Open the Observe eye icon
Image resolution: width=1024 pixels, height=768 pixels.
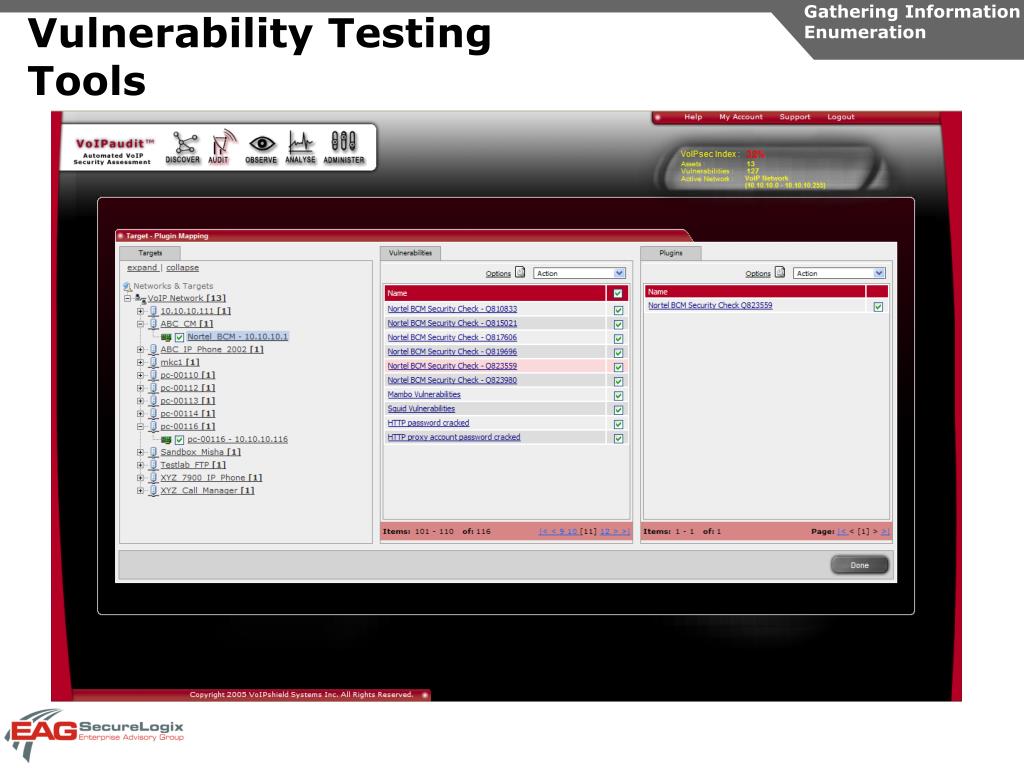pos(261,148)
